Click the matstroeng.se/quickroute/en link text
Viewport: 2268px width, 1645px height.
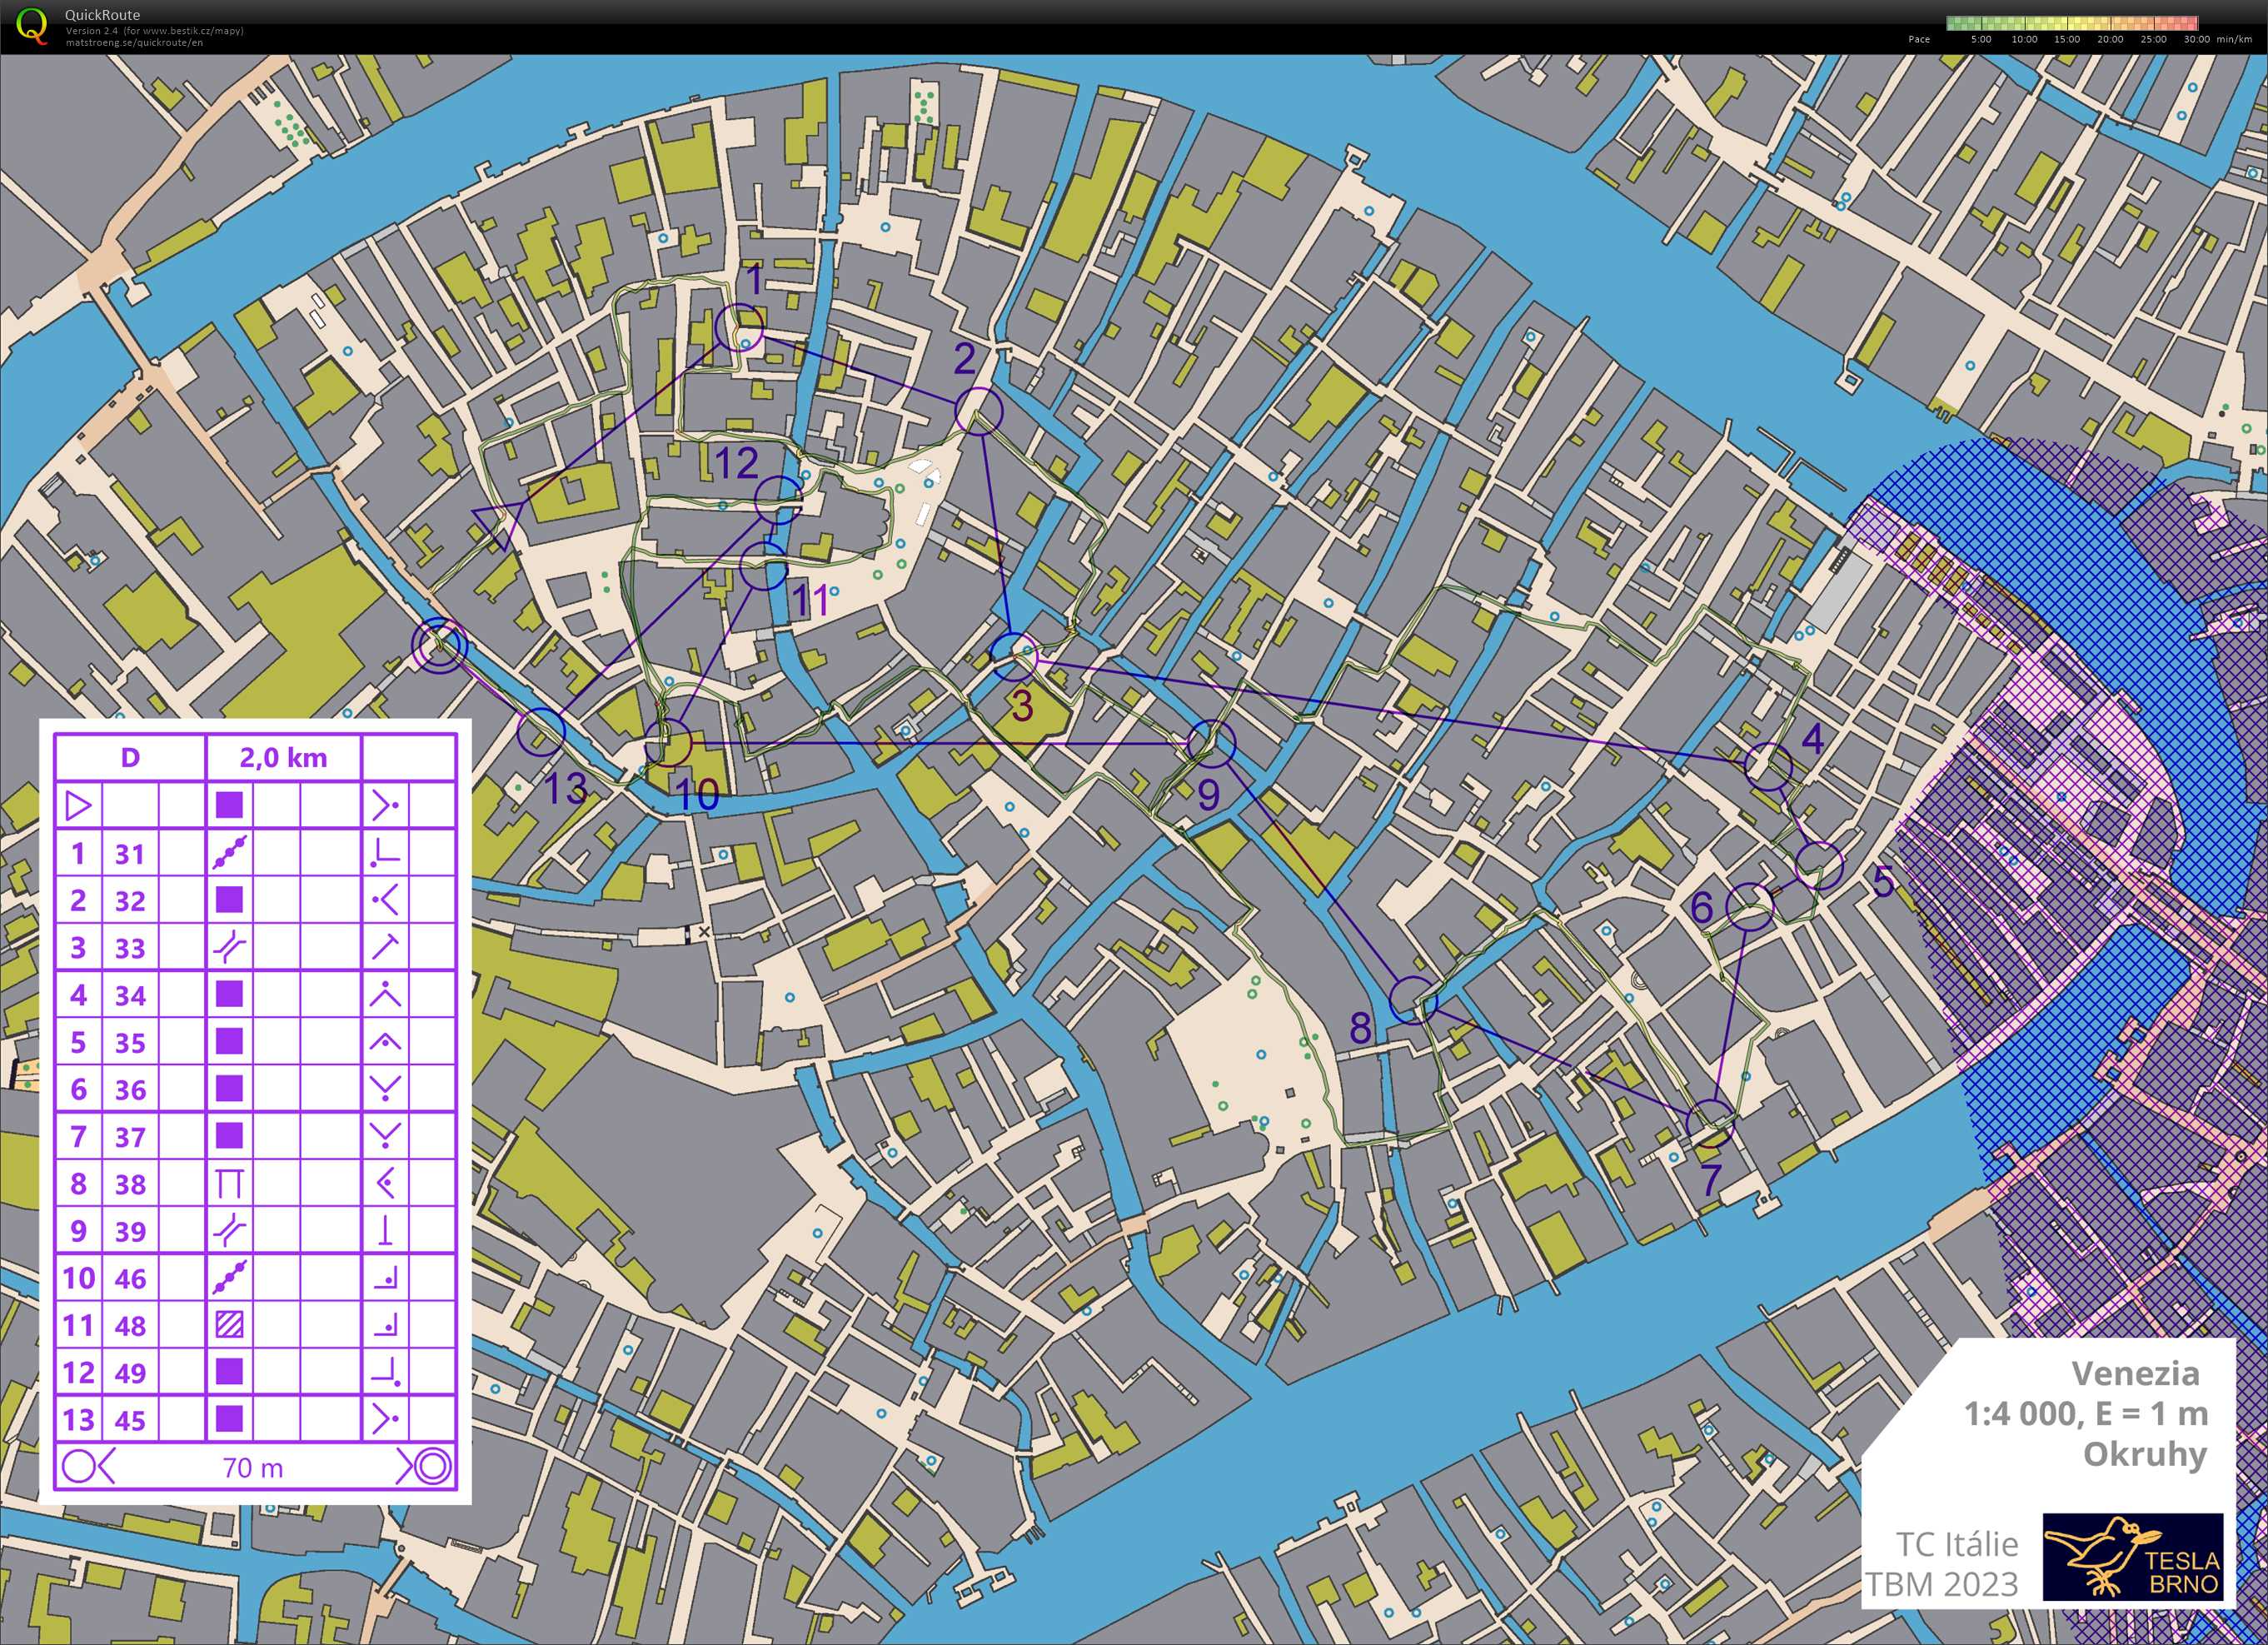coord(133,43)
